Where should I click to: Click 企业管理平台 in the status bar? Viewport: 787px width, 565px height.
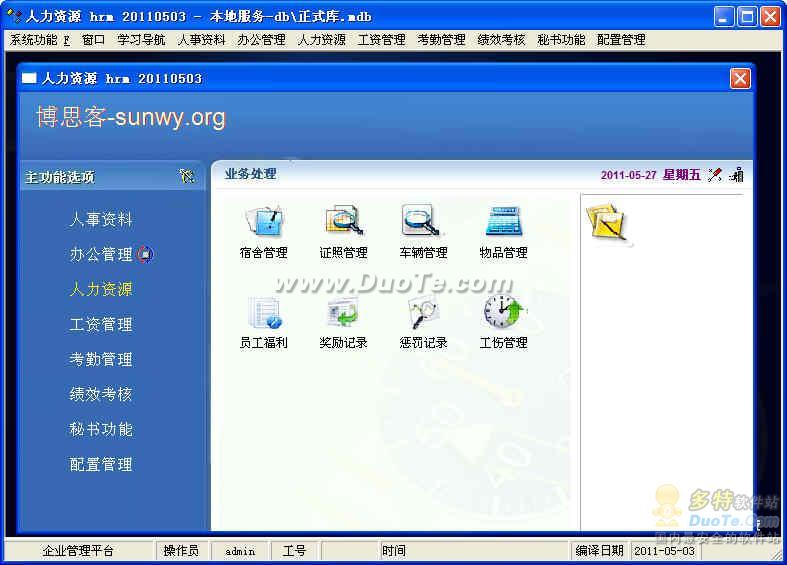(78, 551)
